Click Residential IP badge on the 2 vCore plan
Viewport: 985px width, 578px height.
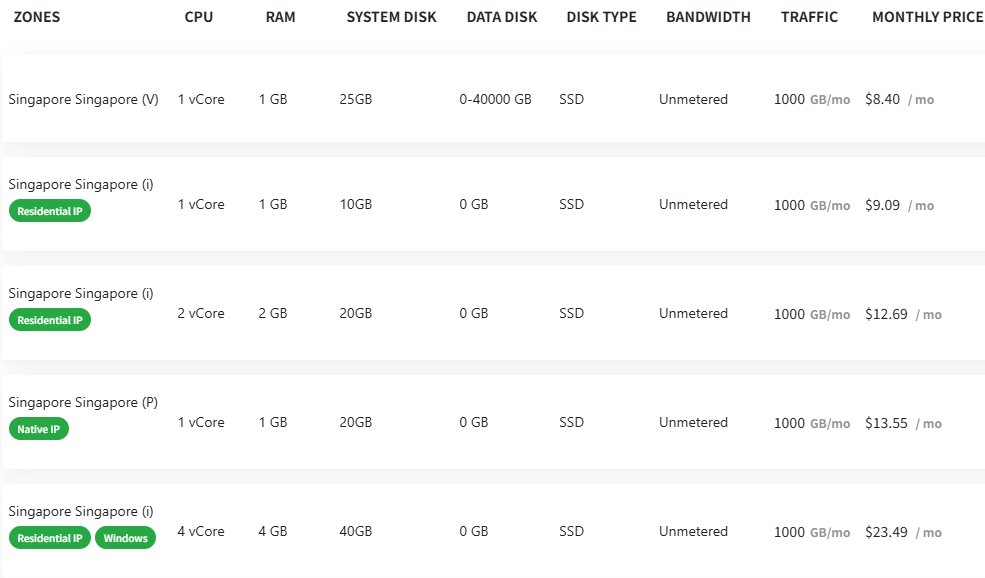pyautogui.click(x=50, y=320)
